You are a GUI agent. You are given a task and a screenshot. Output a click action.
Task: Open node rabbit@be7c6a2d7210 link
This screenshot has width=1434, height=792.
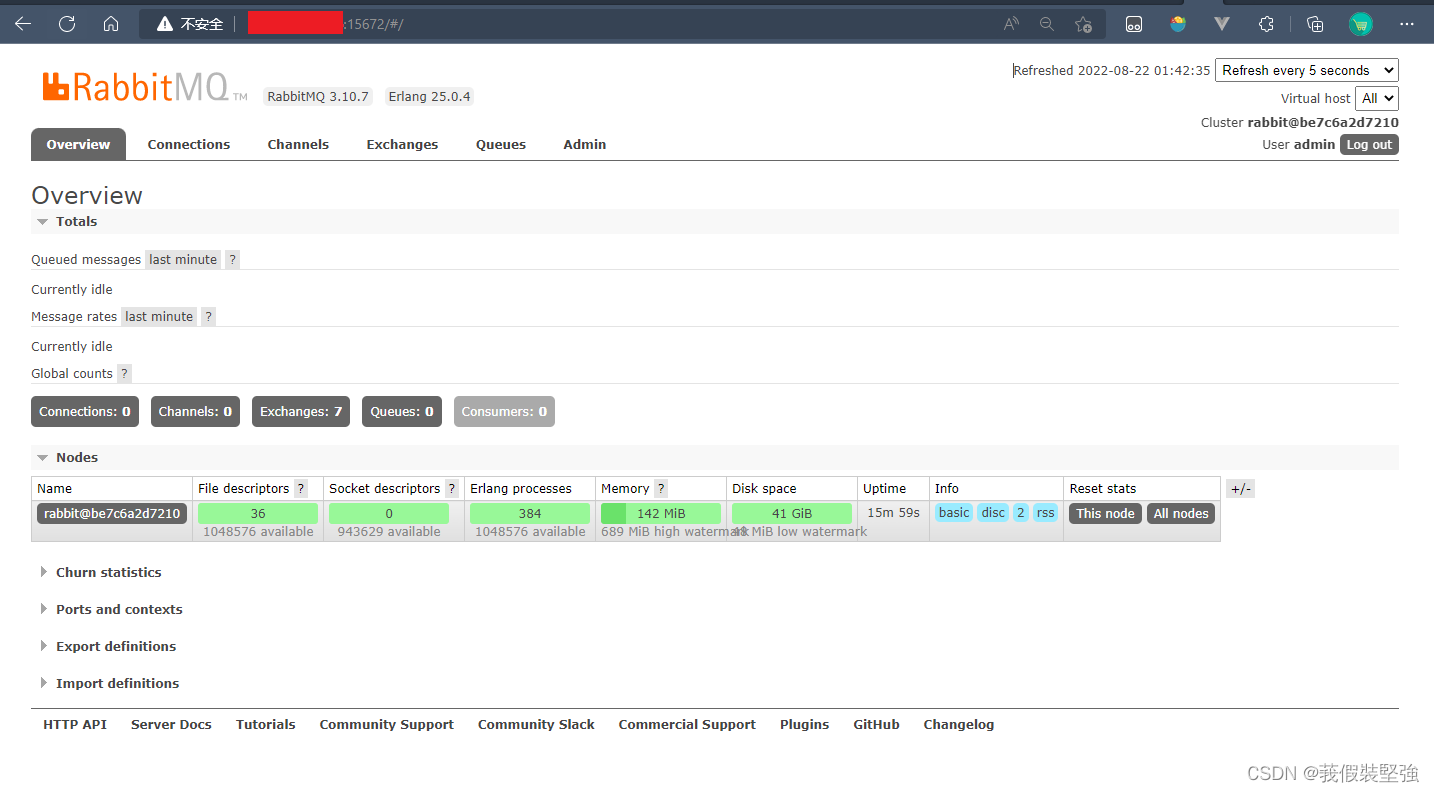pos(112,513)
